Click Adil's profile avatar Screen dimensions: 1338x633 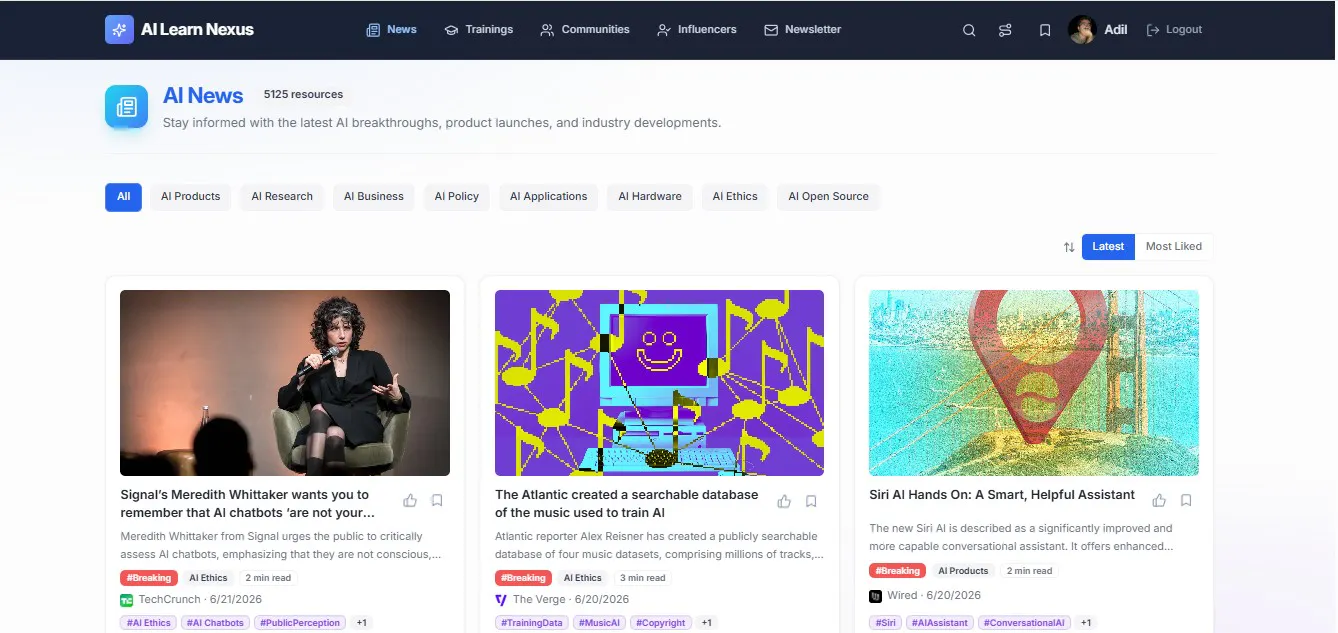click(1082, 29)
